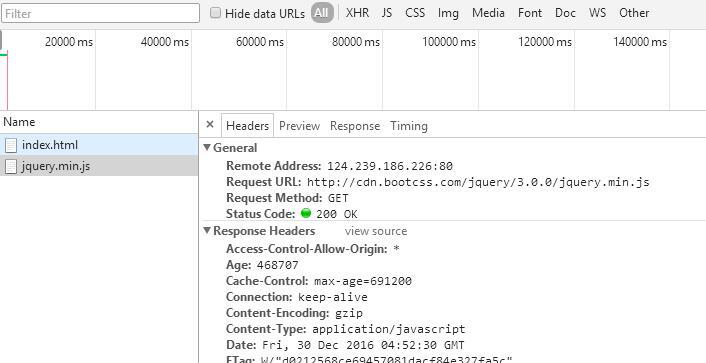Click the Access-Control-Allow-Origin header name
The image size is (706, 363).
click(307, 249)
